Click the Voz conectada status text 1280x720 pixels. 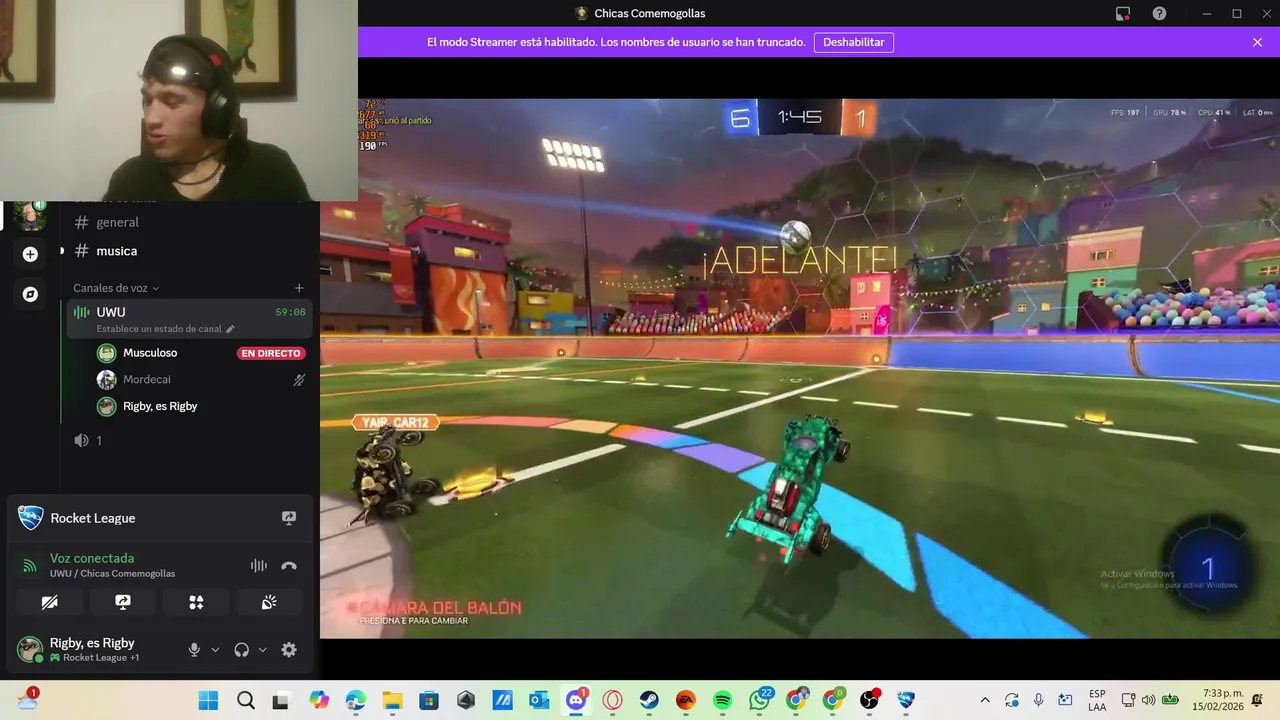[92, 558]
